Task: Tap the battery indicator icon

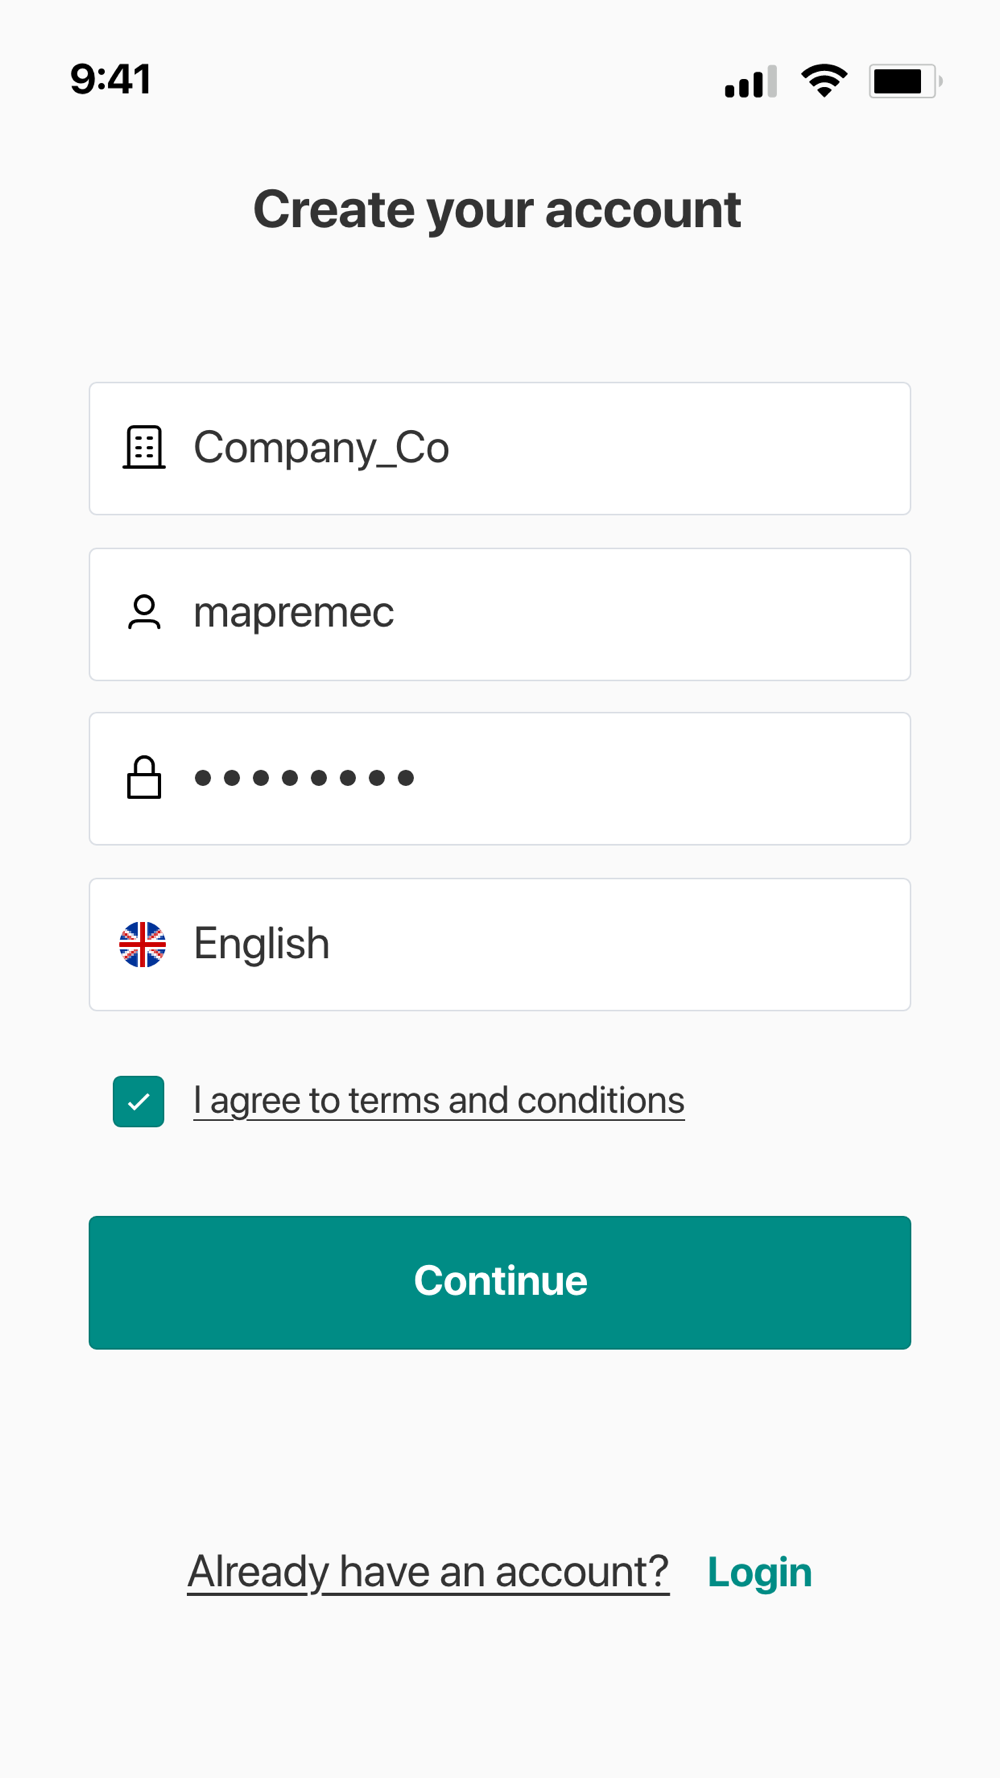Action: point(904,81)
